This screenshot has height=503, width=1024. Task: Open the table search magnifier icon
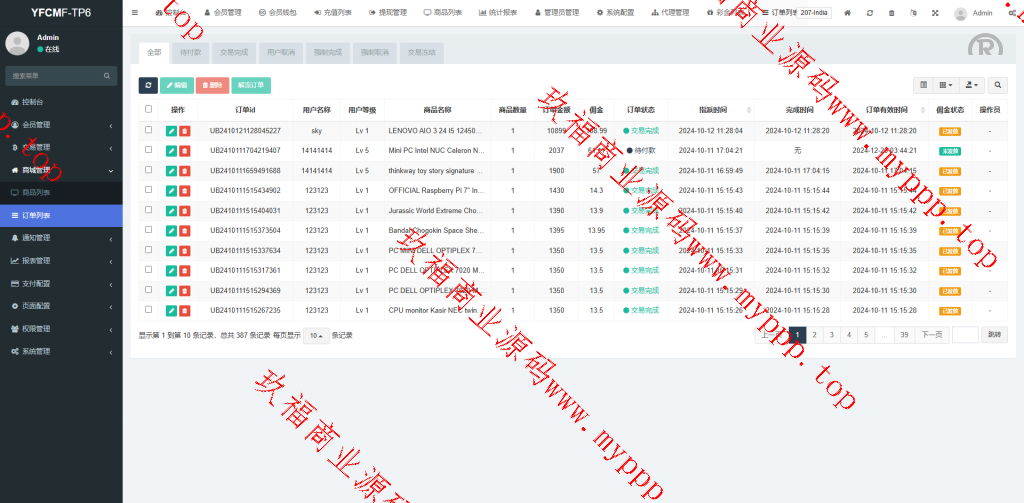pyautogui.click(x=997, y=86)
